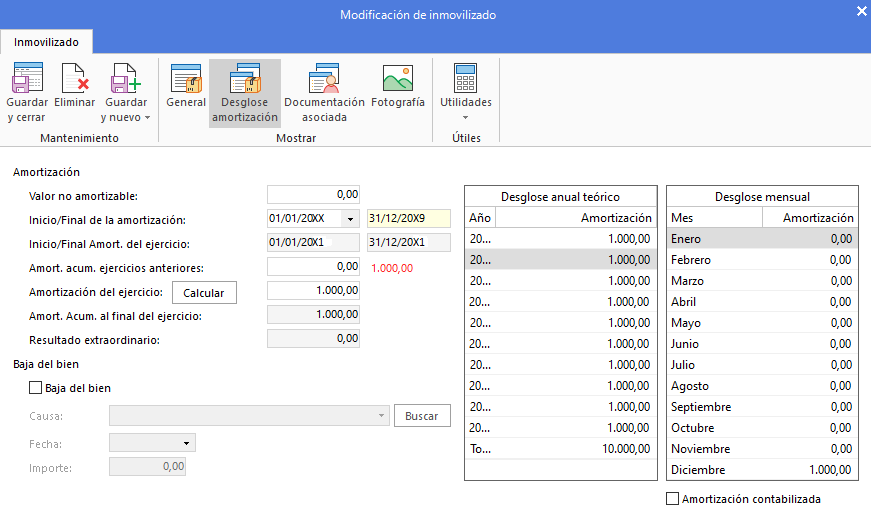
Task: Enable Amortización contabilizada checkbox
Action: point(673,499)
